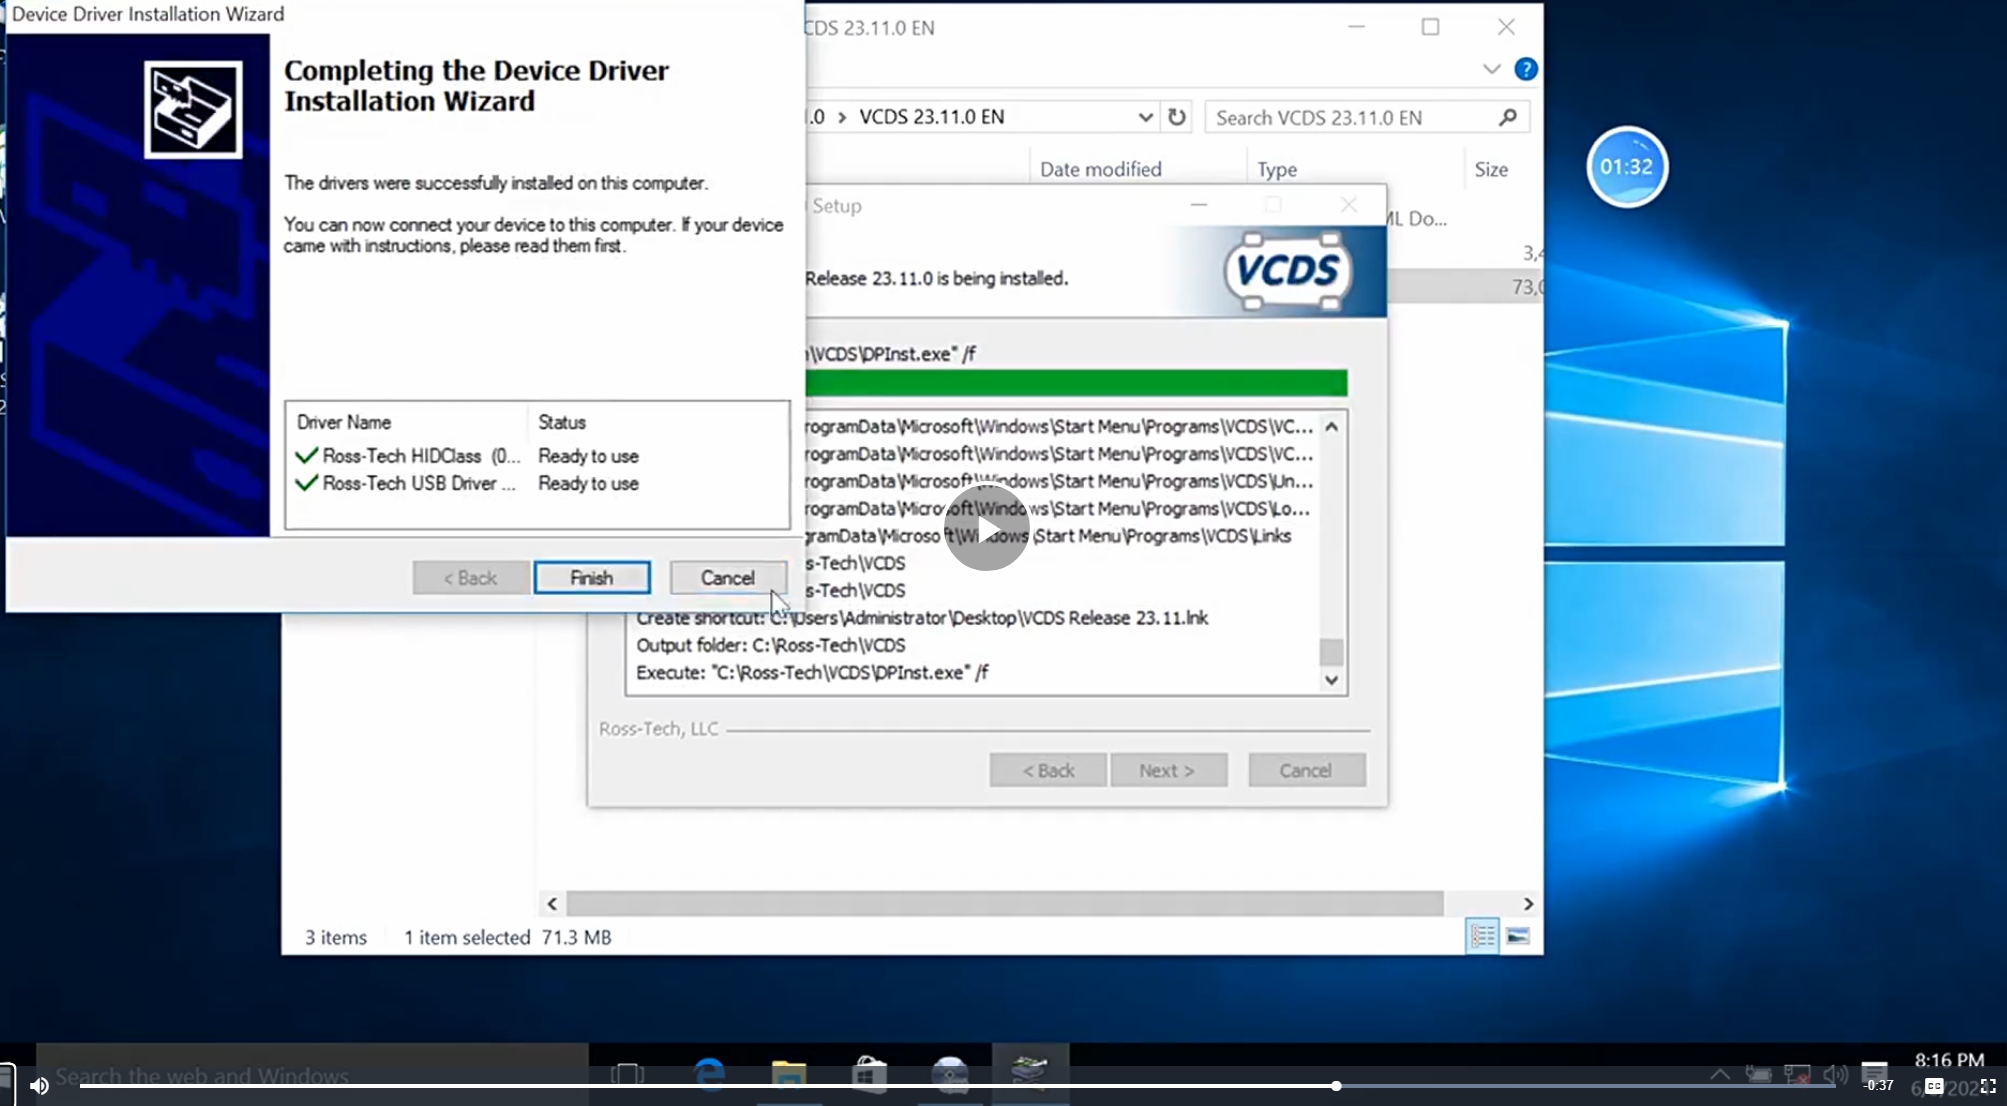Viewport: 2007px width, 1106px height.
Task: Close the VCDS 23.11.0 EN Explorer window
Action: tap(1506, 27)
